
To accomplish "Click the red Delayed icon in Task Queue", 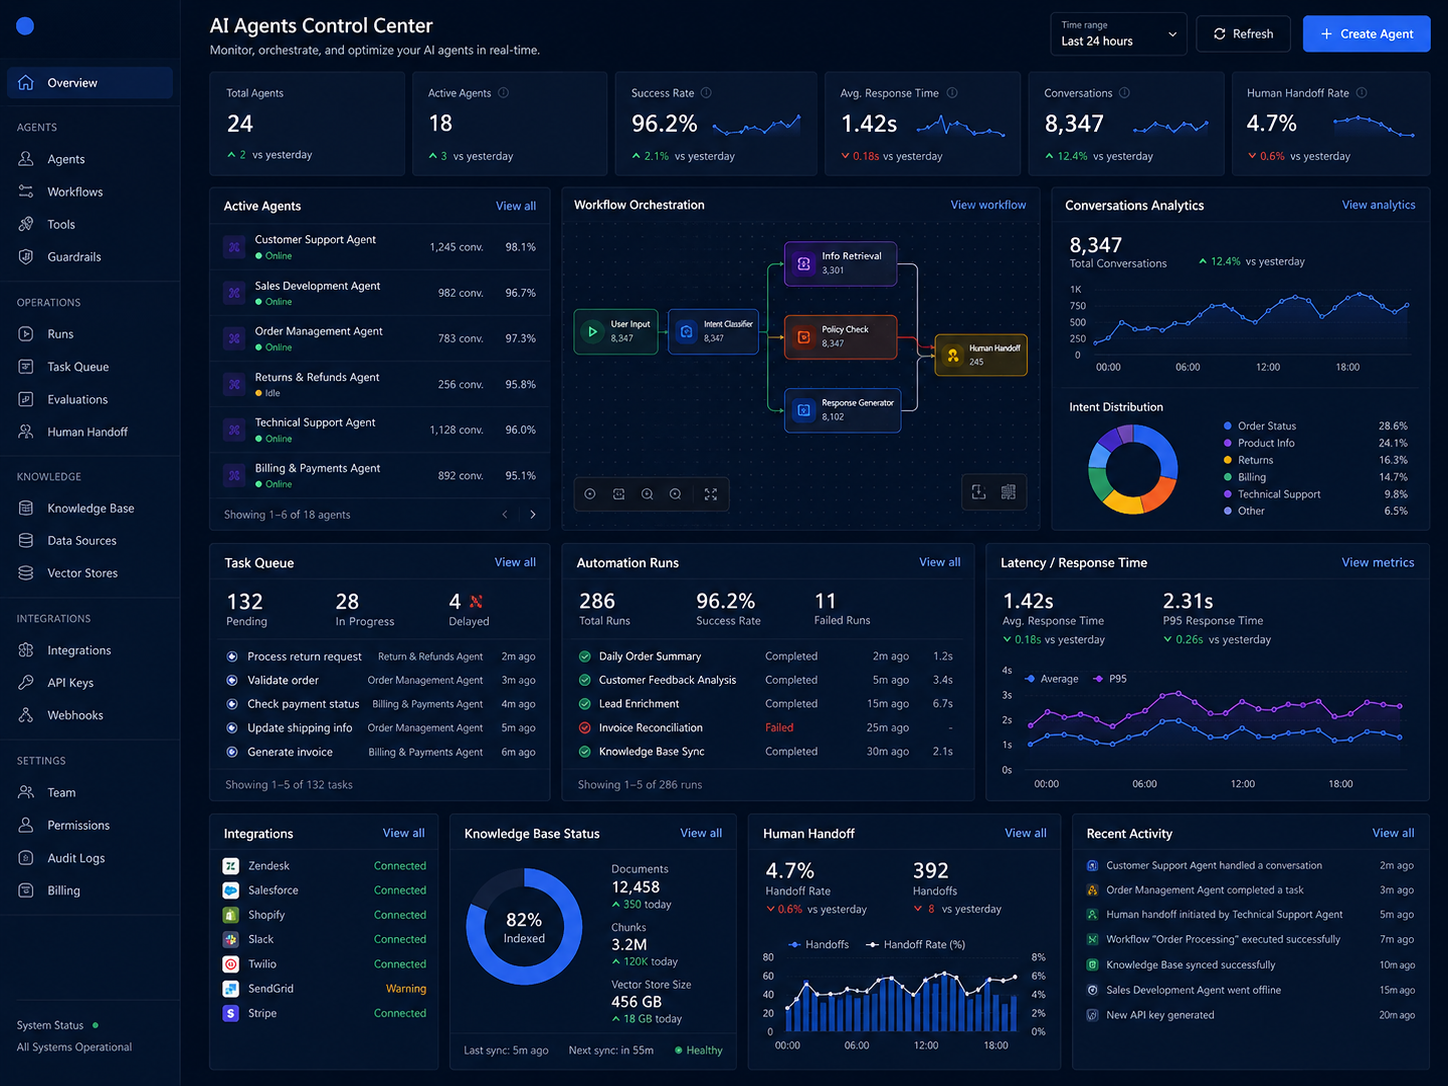I will point(476,601).
